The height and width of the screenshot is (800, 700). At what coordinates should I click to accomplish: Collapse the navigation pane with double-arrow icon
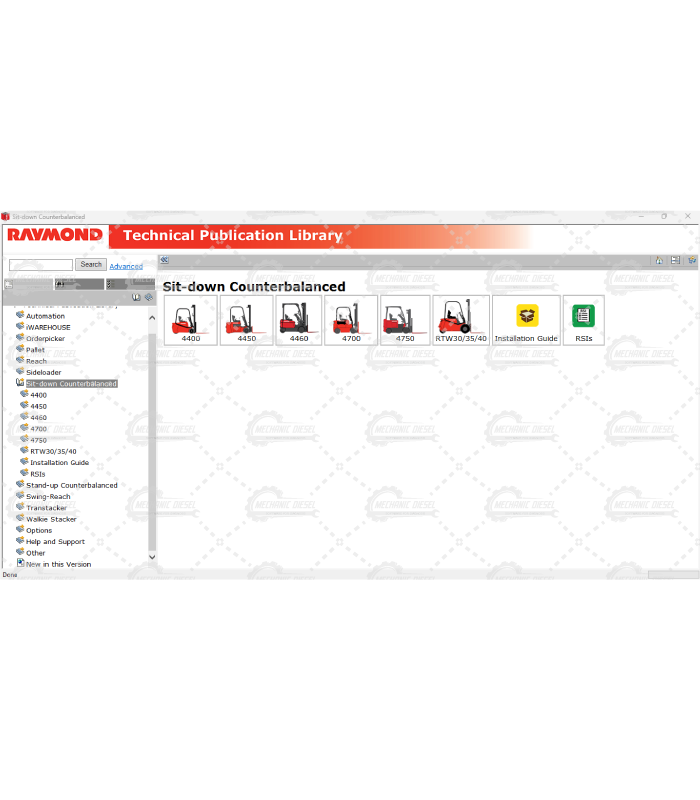click(x=164, y=261)
